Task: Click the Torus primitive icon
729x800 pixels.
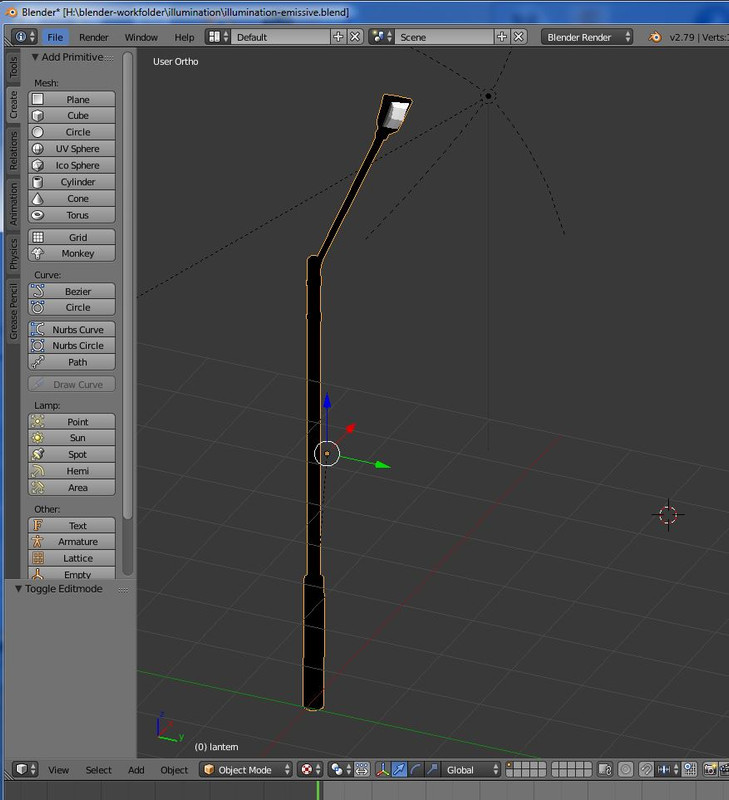Action: (x=38, y=215)
